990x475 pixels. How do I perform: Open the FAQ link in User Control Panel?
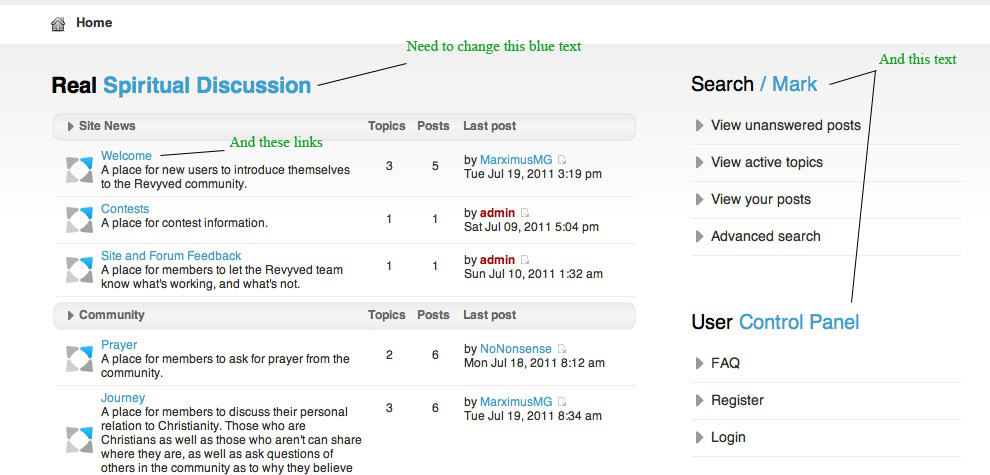[725, 363]
